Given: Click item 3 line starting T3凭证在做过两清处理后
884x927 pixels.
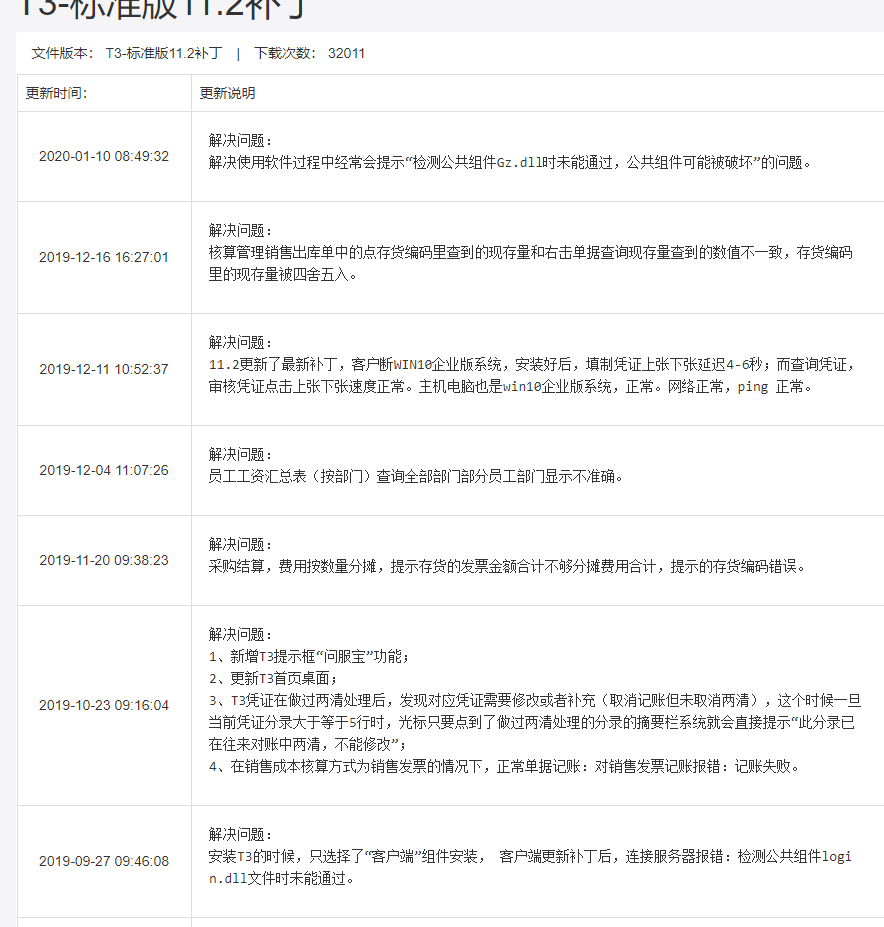Looking at the screenshot, I should tap(535, 700).
